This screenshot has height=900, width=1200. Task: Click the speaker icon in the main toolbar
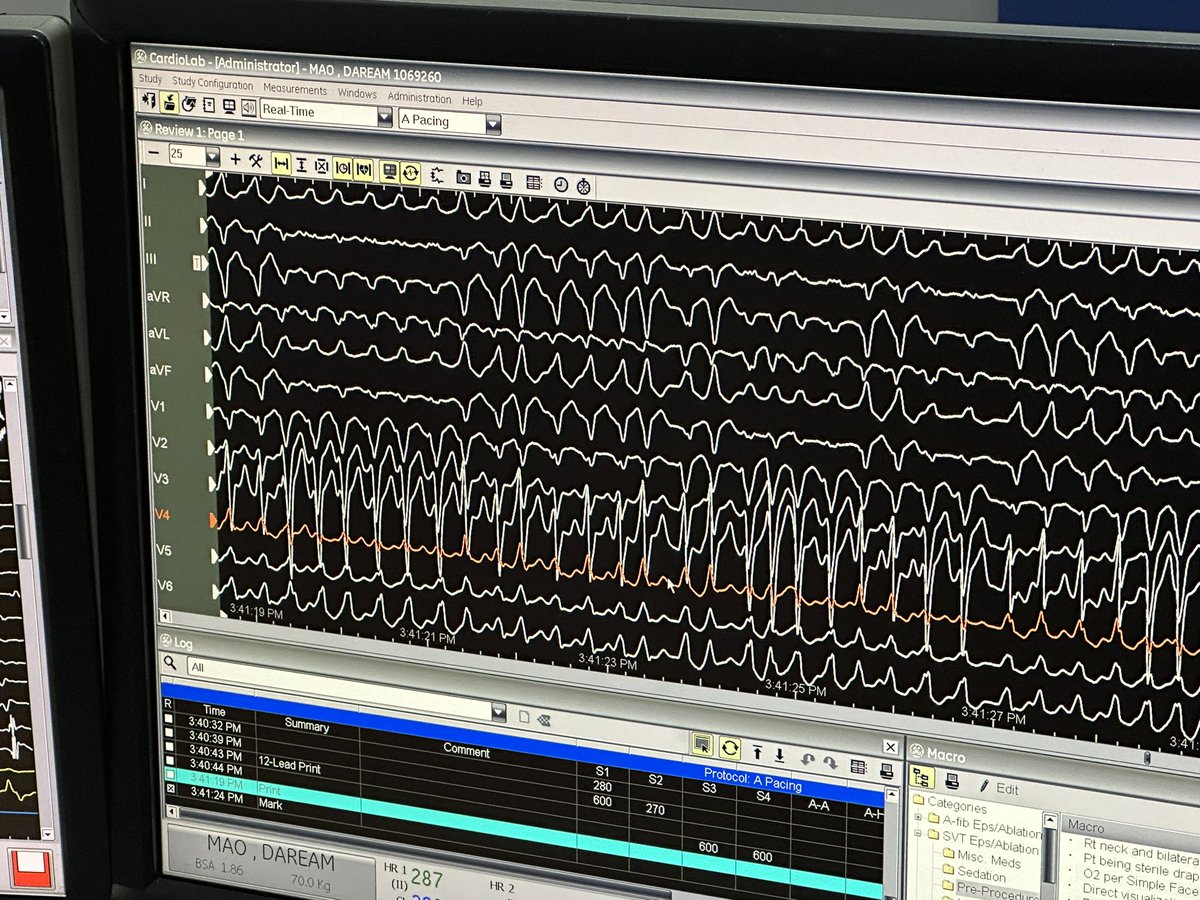(x=248, y=108)
